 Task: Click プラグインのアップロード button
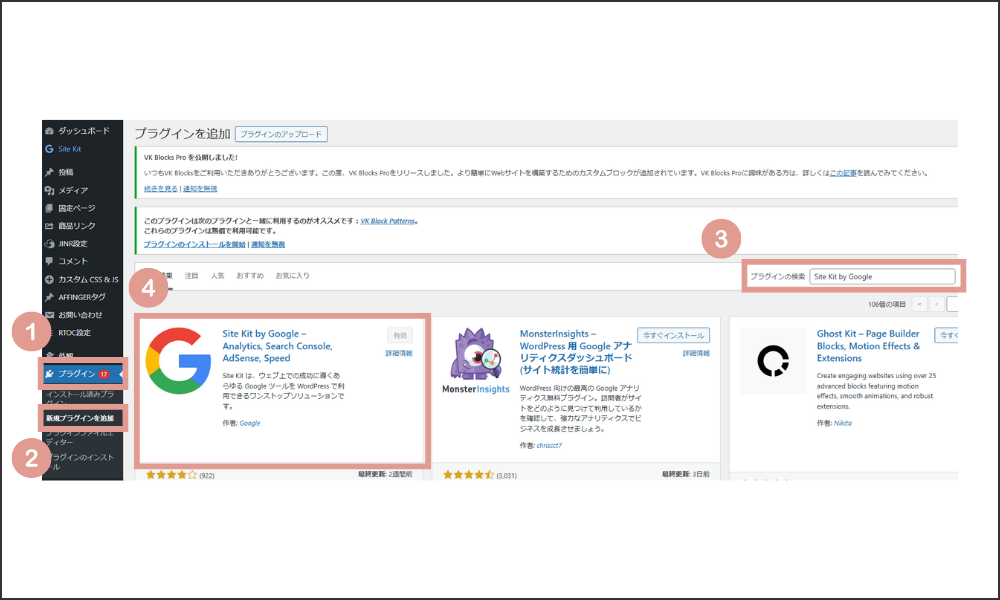point(281,134)
